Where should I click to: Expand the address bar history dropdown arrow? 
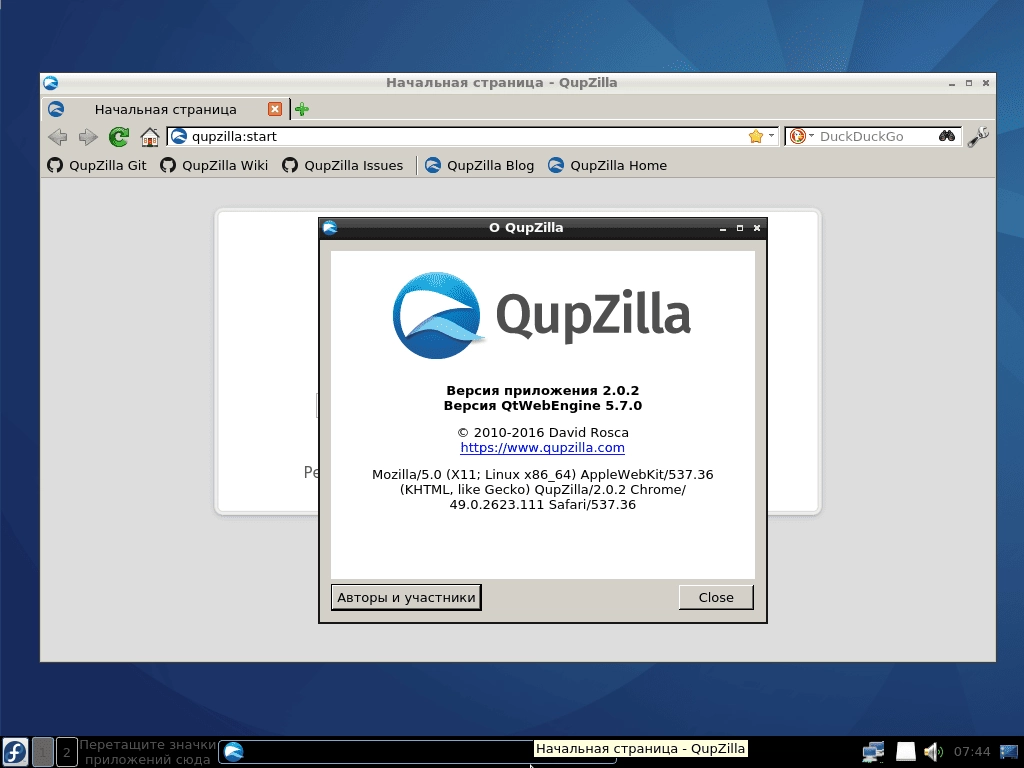pos(771,136)
